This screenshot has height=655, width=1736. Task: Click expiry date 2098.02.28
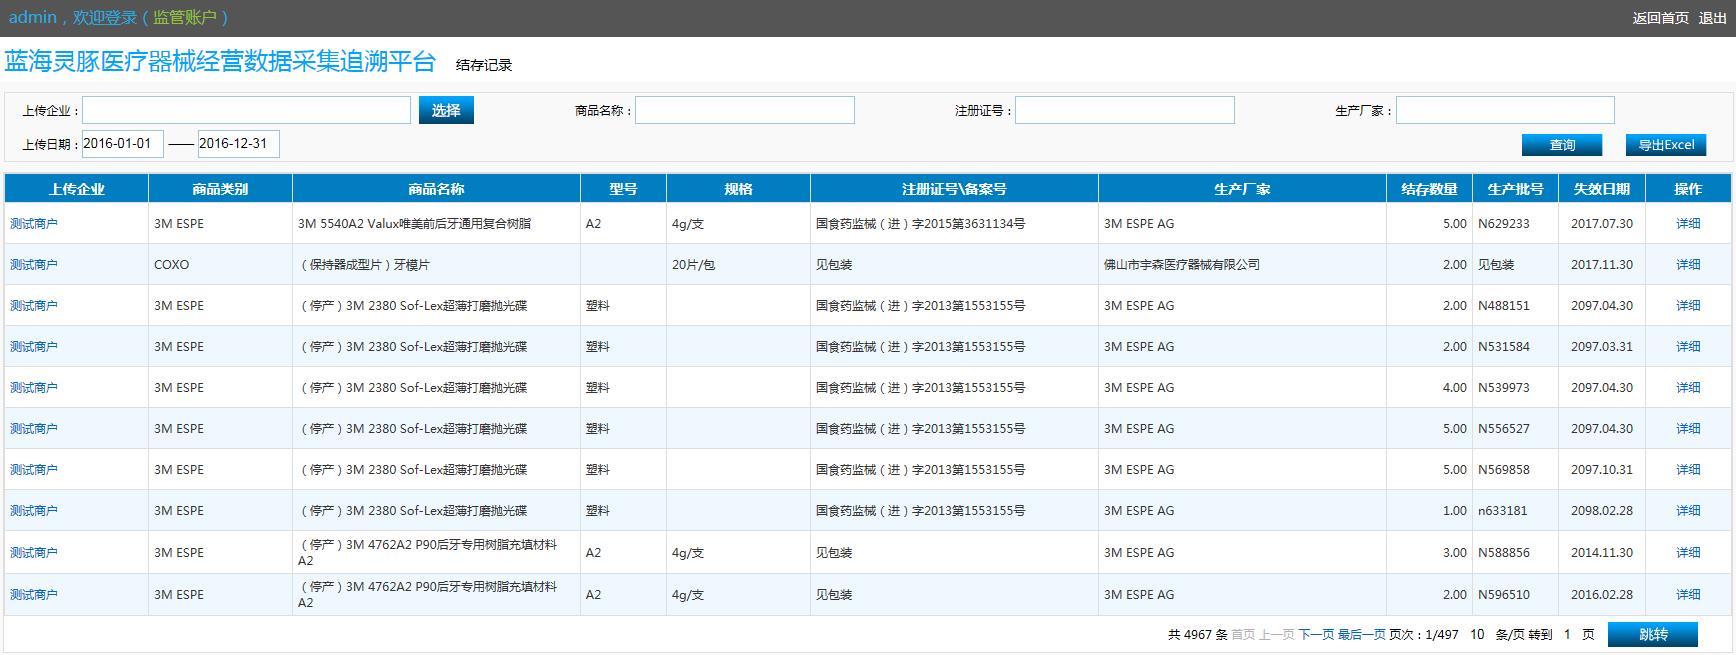(x=1601, y=511)
